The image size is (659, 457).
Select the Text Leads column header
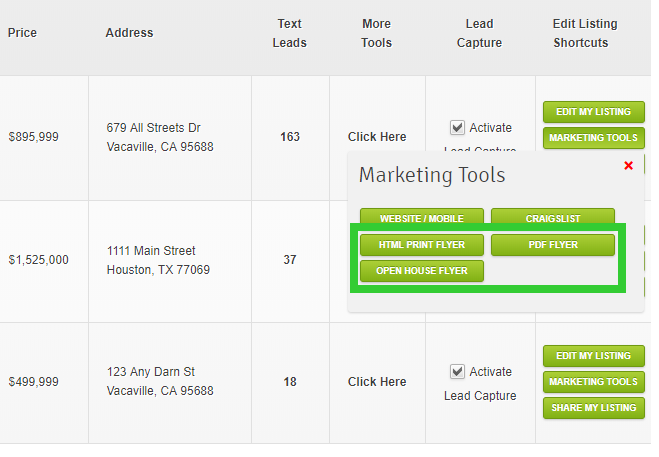(290, 33)
